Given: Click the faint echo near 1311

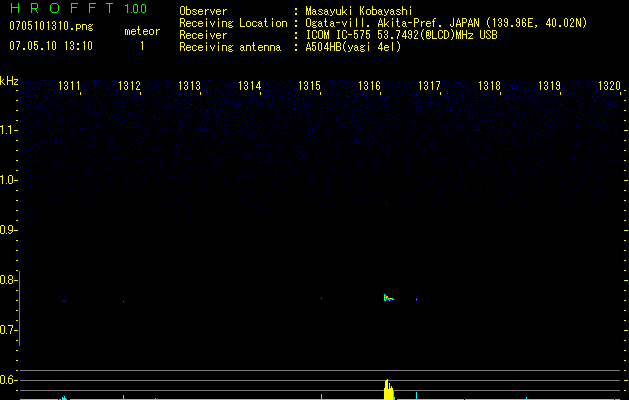Looking at the screenshot, I should click(65, 300).
